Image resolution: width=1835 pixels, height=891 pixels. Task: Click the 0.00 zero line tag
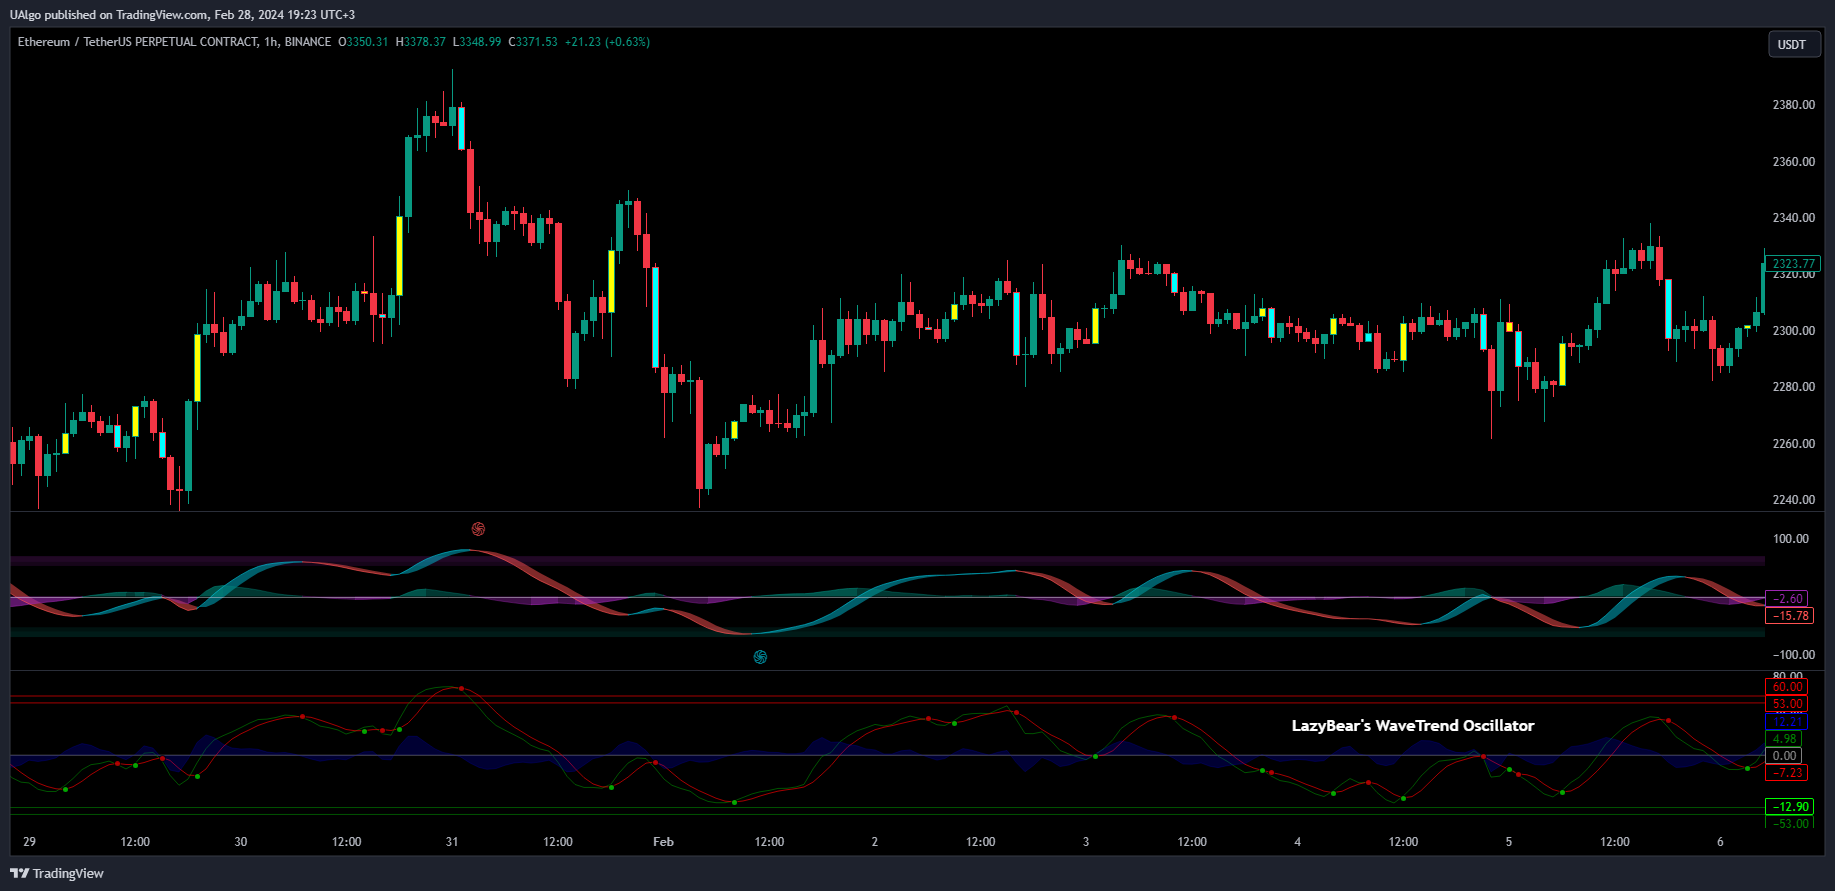(x=1784, y=756)
